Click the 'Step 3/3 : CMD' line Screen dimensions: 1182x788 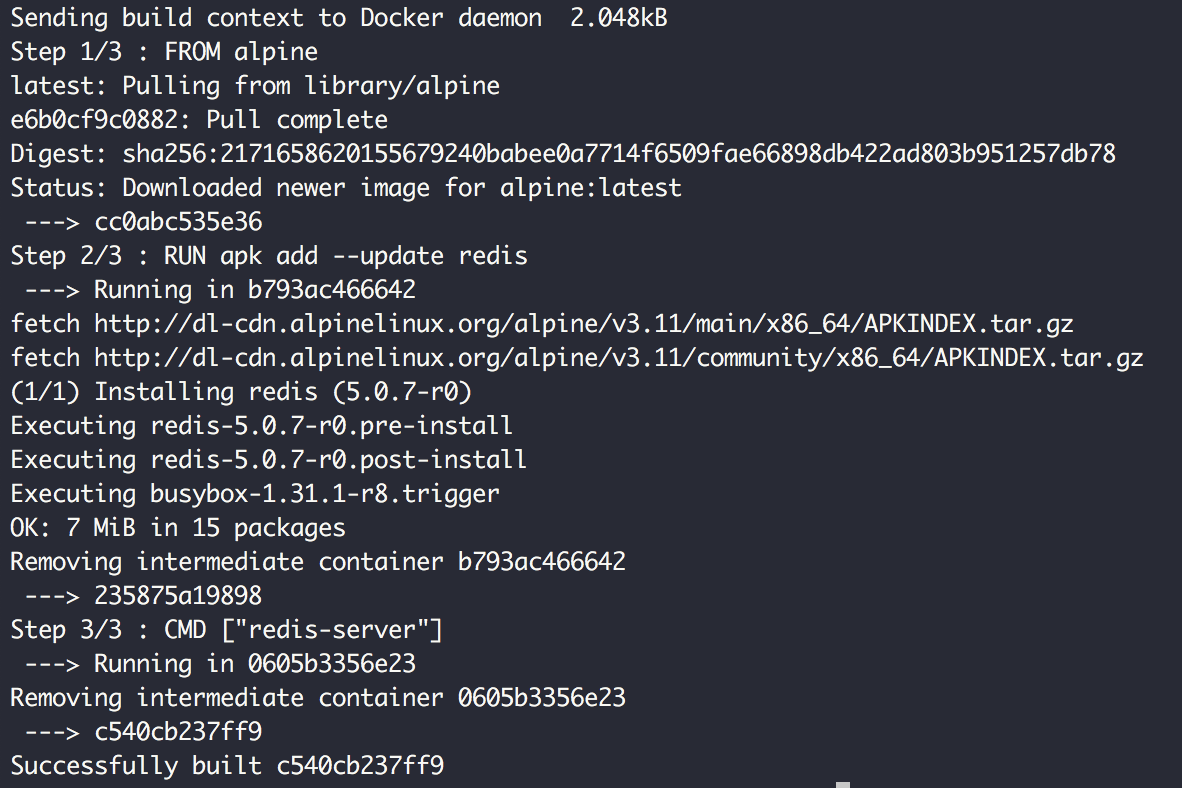click(227, 630)
